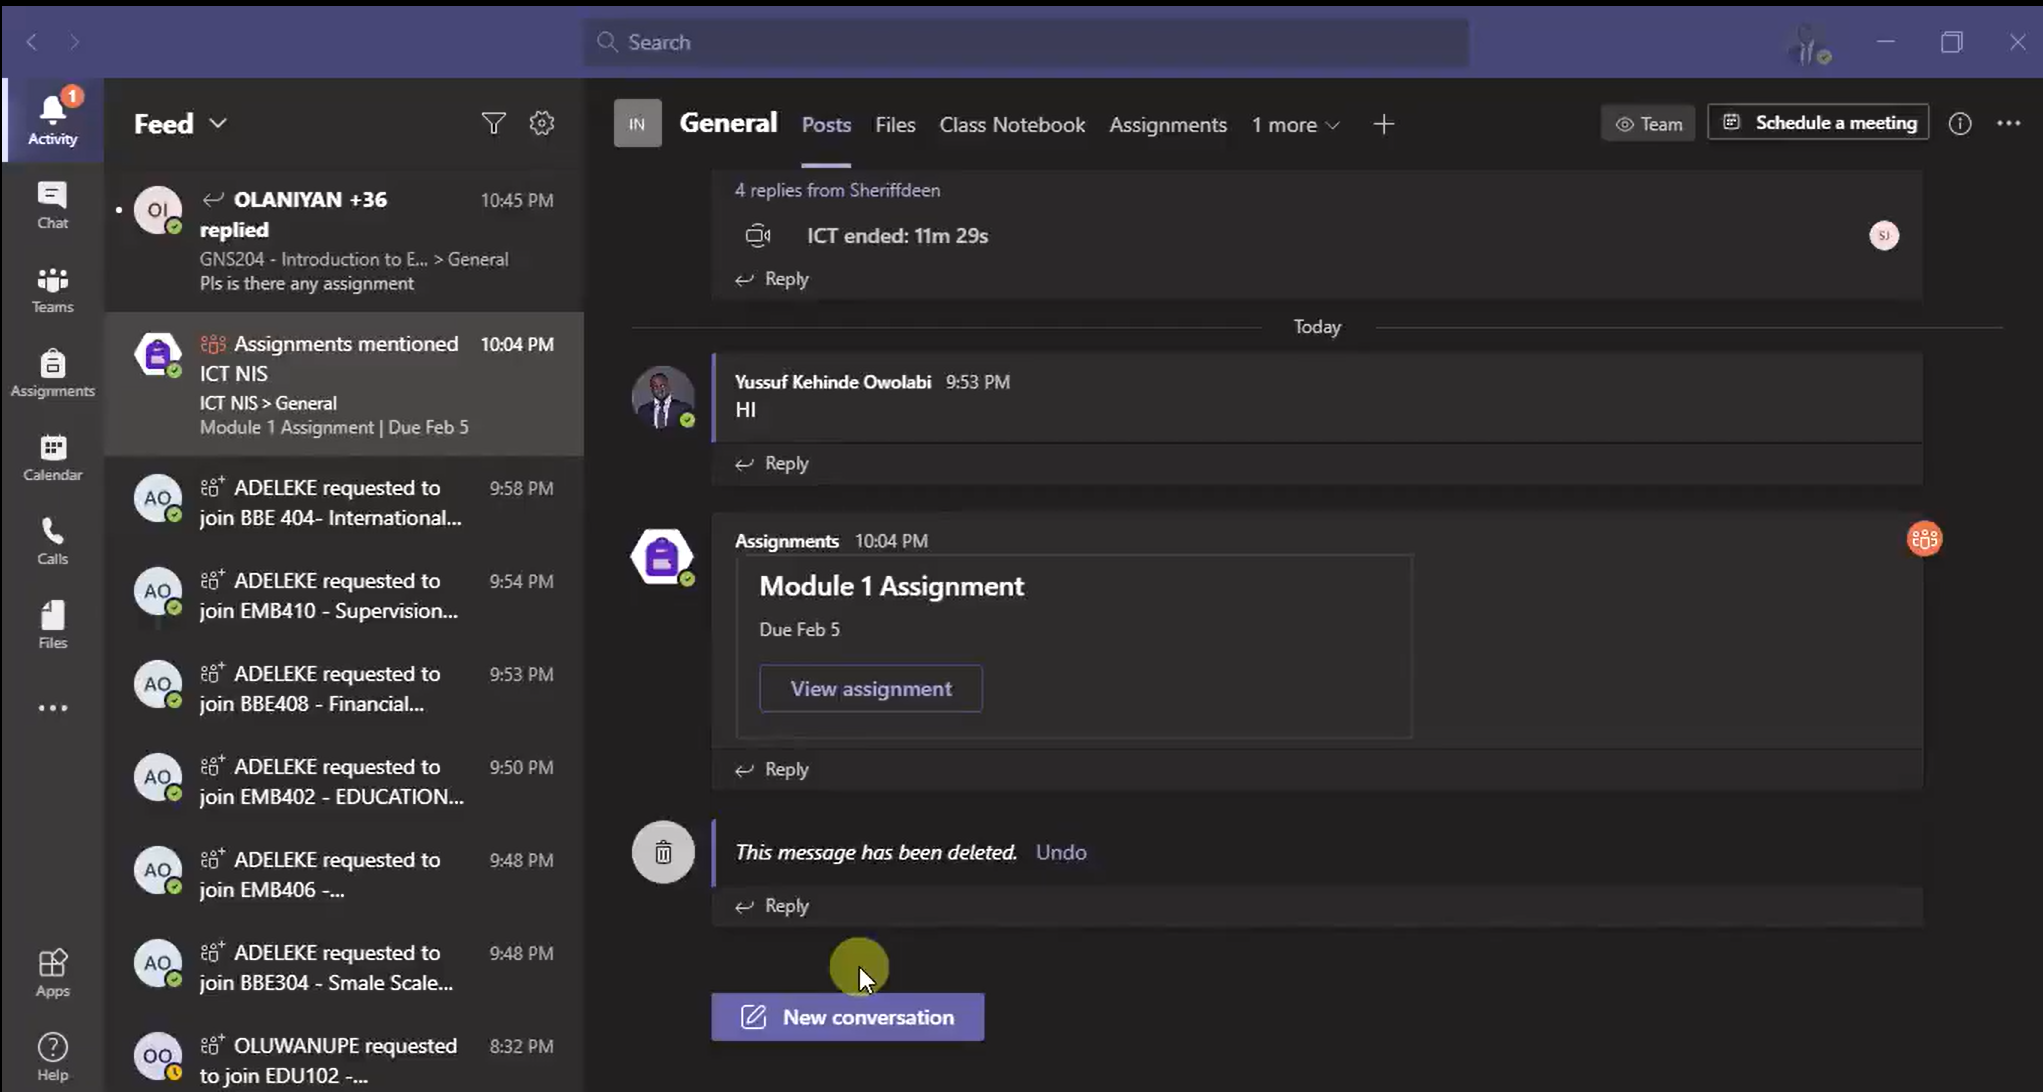Open ADELEKE request to join BBE 404
The width and height of the screenshot is (2043, 1092).
pyautogui.click(x=344, y=502)
